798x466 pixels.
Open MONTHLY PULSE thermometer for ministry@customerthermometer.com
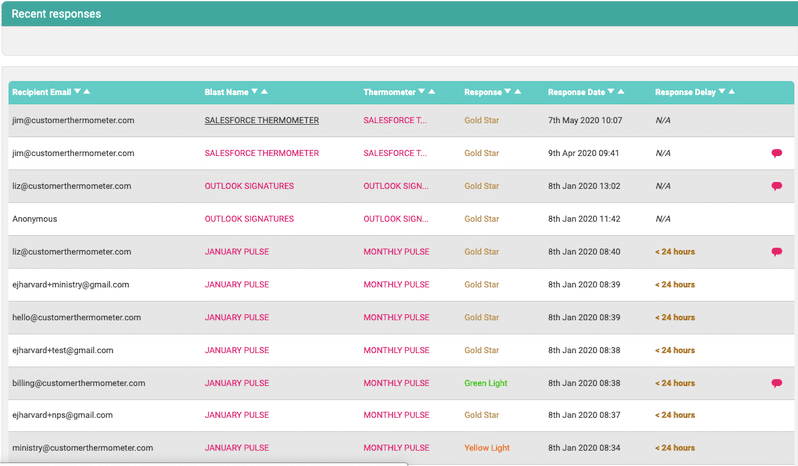396,448
